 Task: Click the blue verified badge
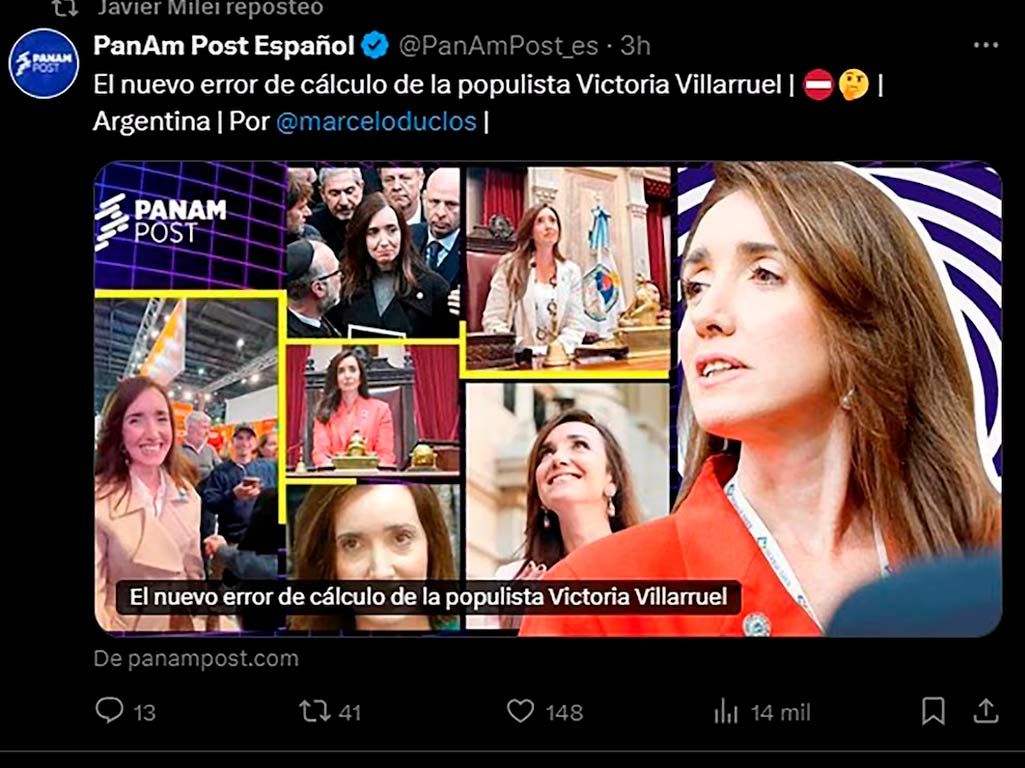click(x=375, y=46)
